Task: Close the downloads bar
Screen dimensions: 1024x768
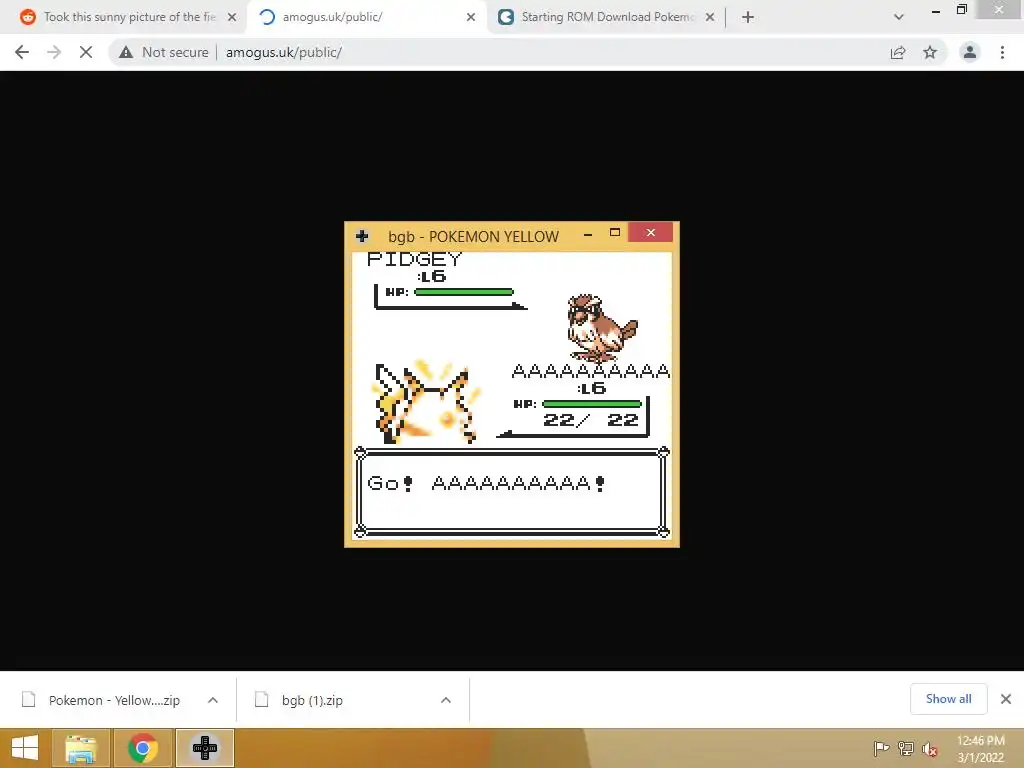Action: 1006,699
